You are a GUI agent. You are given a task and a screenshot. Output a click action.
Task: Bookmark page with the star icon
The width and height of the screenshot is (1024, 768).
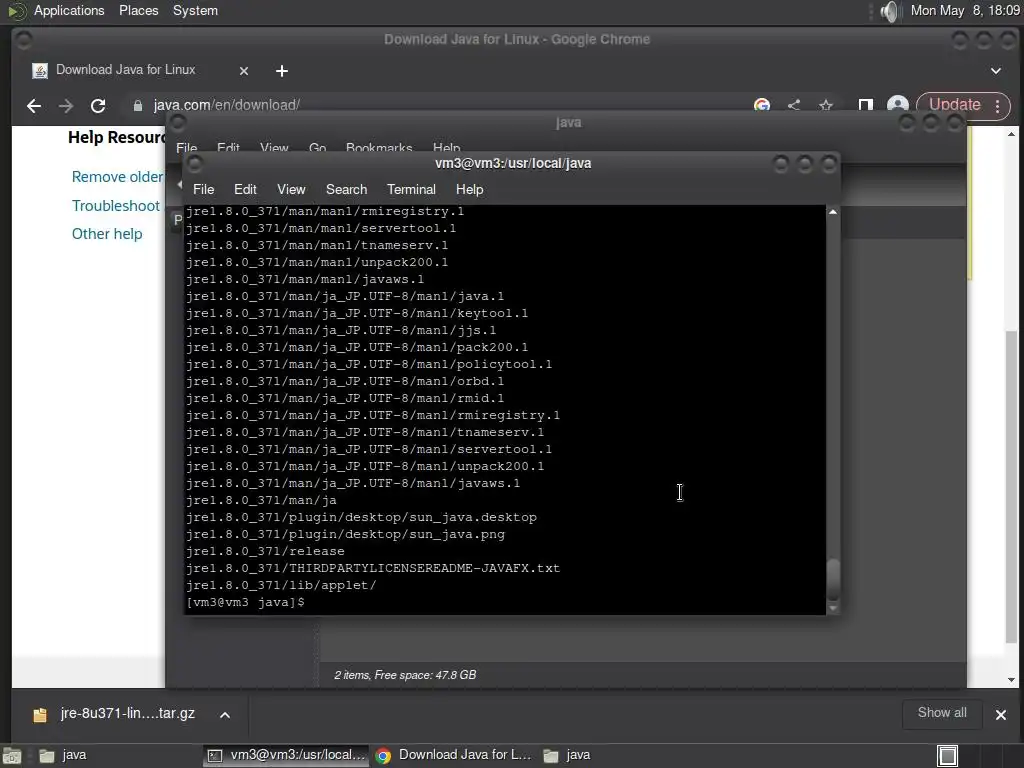tap(825, 104)
